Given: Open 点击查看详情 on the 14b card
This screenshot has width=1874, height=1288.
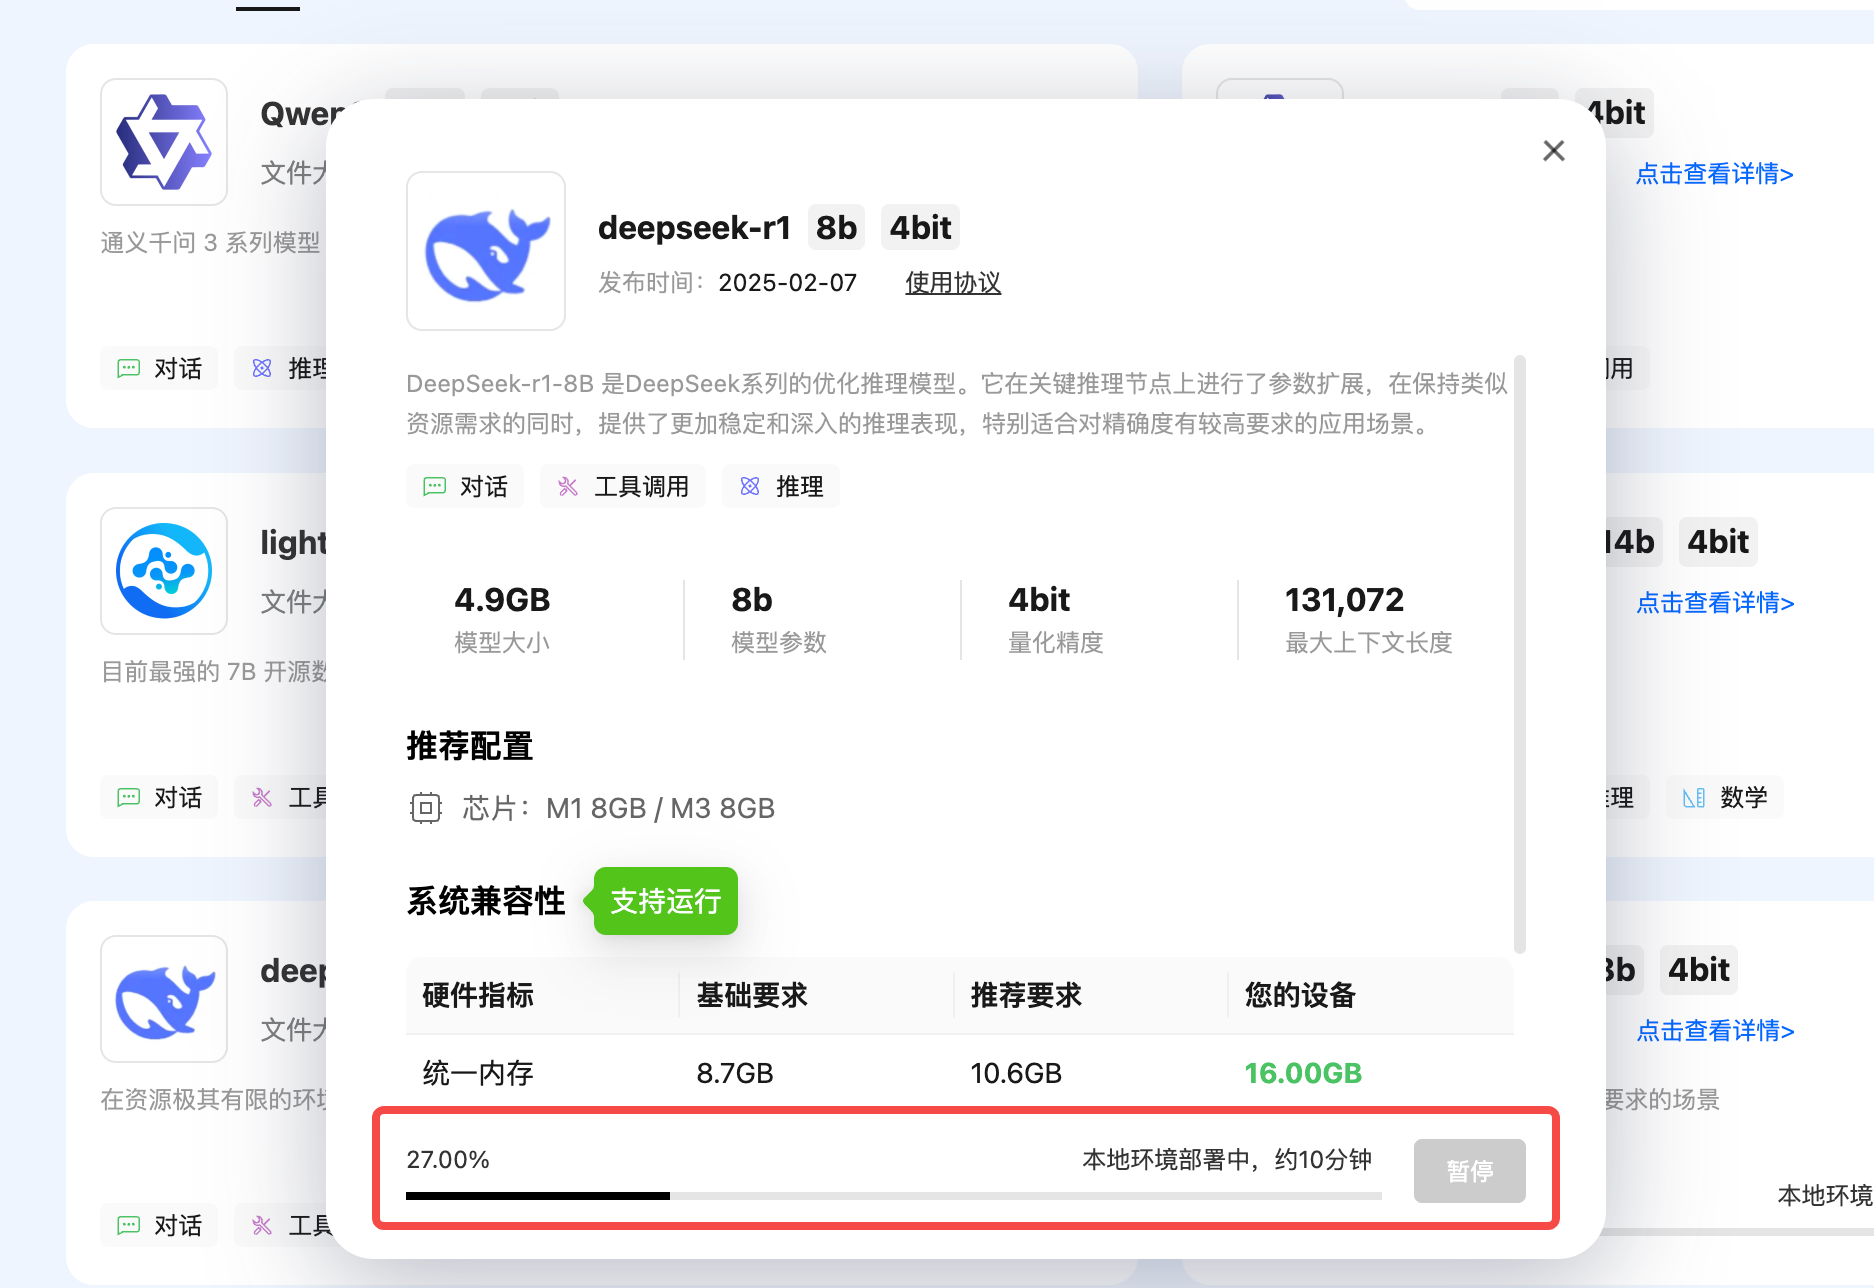Looking at the screenshot, I should [x=1715, y=603].
